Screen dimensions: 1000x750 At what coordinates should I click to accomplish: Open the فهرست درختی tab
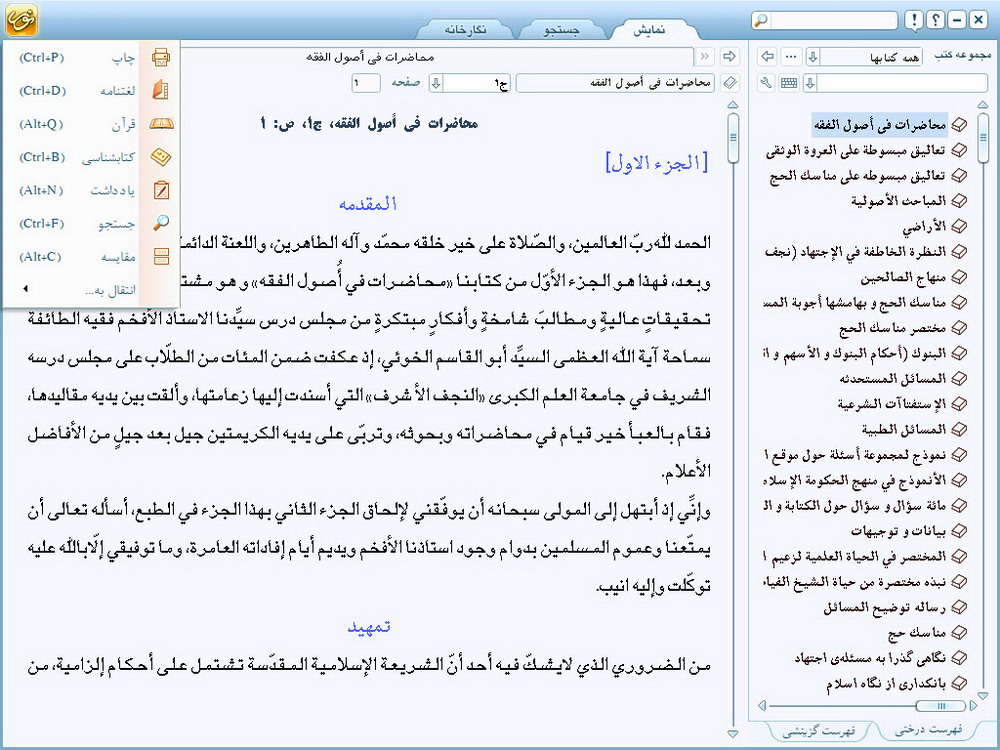(x=928, y=728)
